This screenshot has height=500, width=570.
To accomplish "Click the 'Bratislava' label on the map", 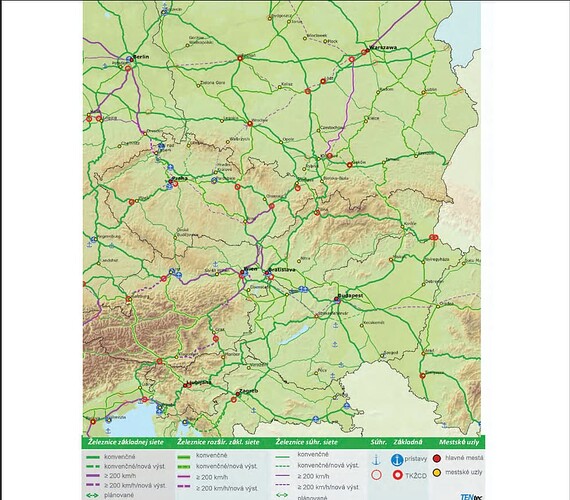I will click(282, 270).
